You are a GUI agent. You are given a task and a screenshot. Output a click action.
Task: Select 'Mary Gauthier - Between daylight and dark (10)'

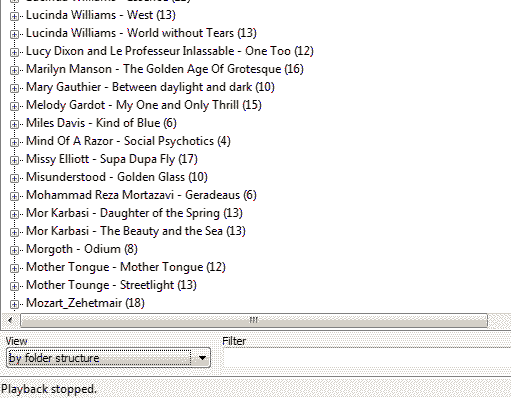coord(150,87)
